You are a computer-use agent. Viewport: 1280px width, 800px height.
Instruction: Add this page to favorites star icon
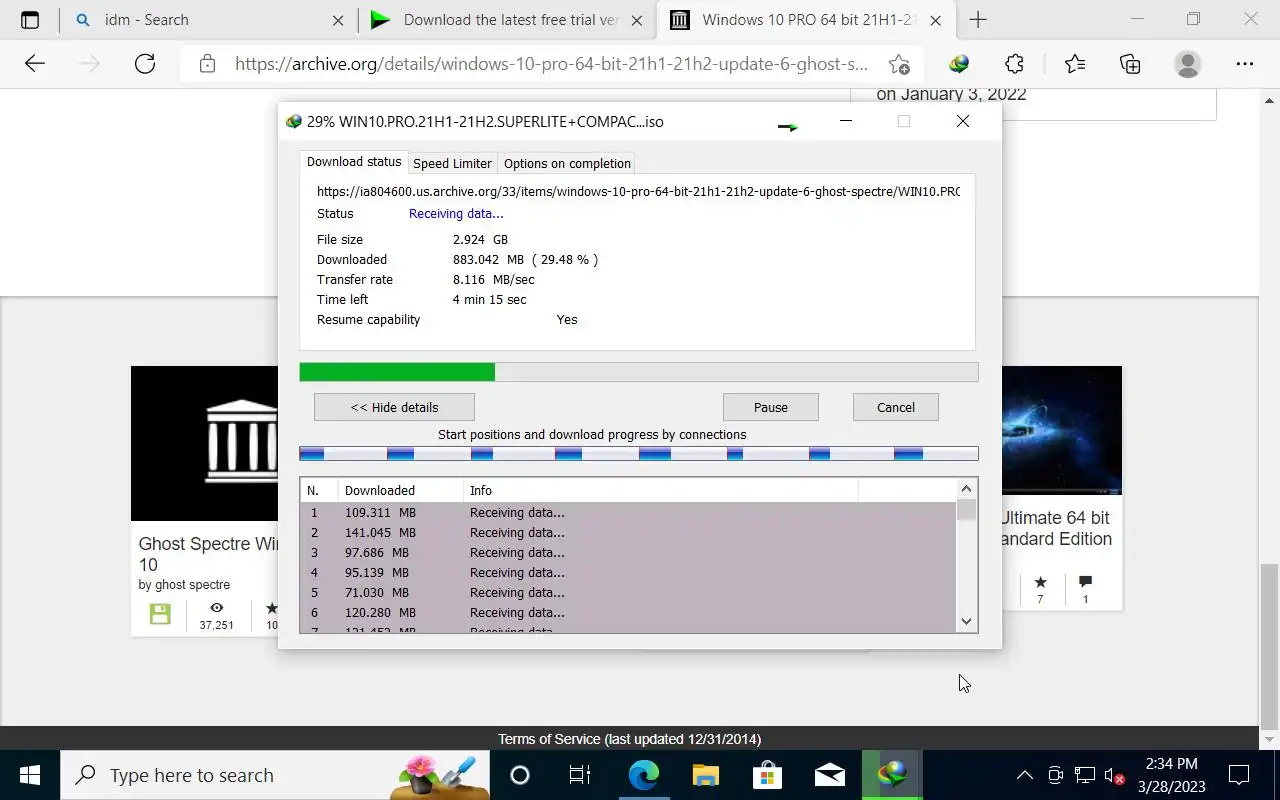[x=899, y=64]
